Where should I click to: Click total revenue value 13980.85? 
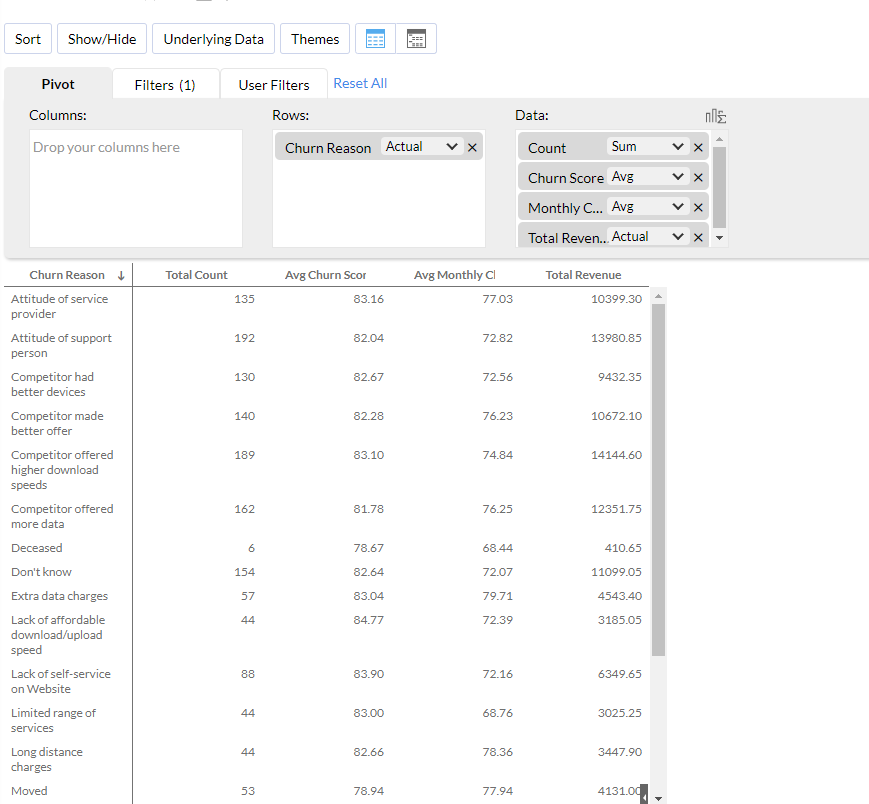[x=616, y=338]
